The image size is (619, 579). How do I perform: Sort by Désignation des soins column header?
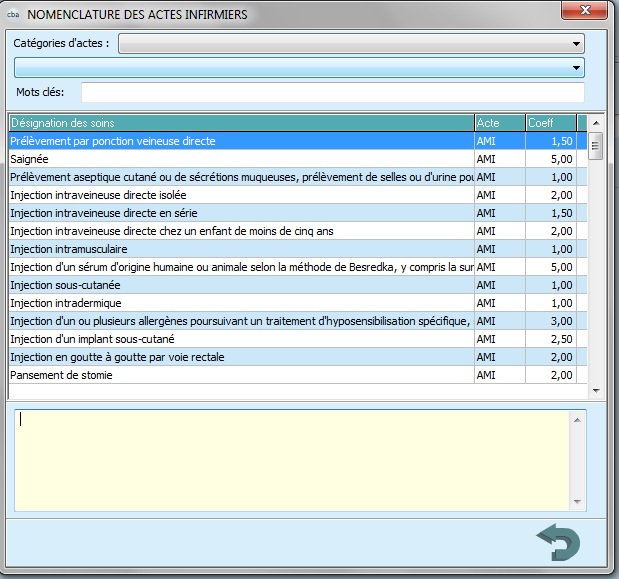242,123
